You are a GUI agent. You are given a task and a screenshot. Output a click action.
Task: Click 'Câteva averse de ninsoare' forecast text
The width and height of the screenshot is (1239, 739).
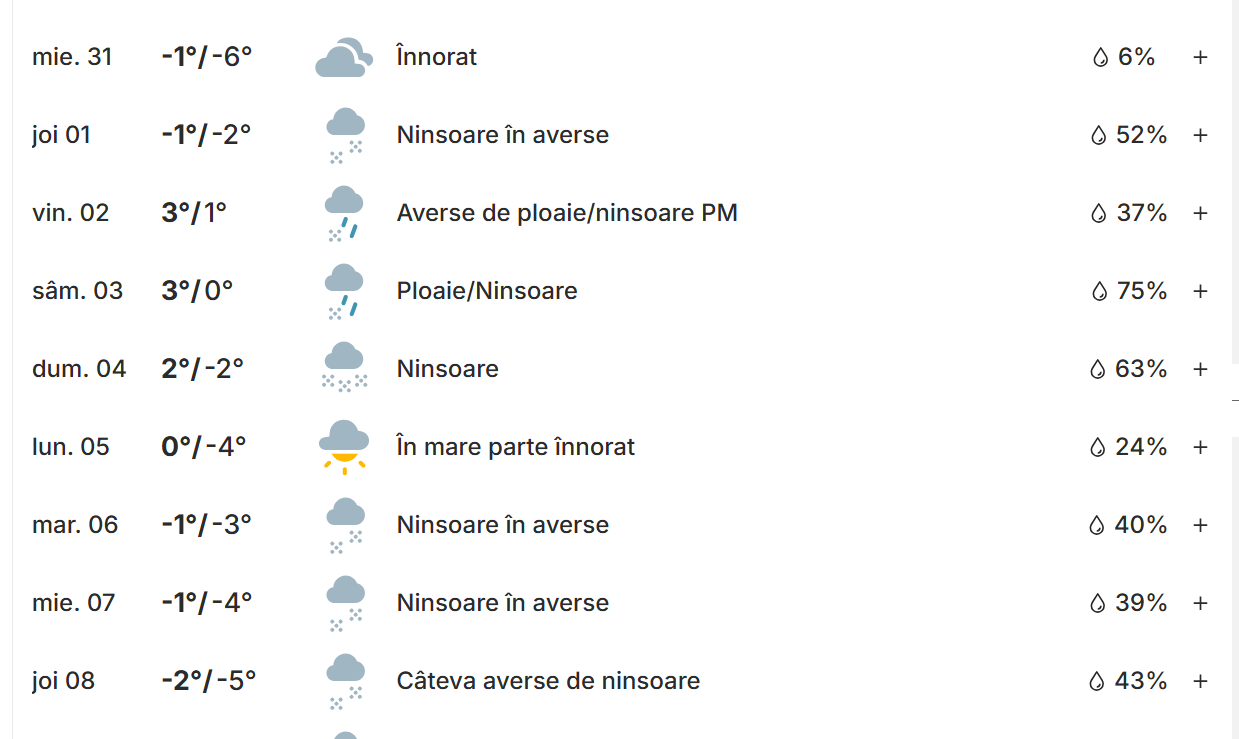tap(548, 681)
